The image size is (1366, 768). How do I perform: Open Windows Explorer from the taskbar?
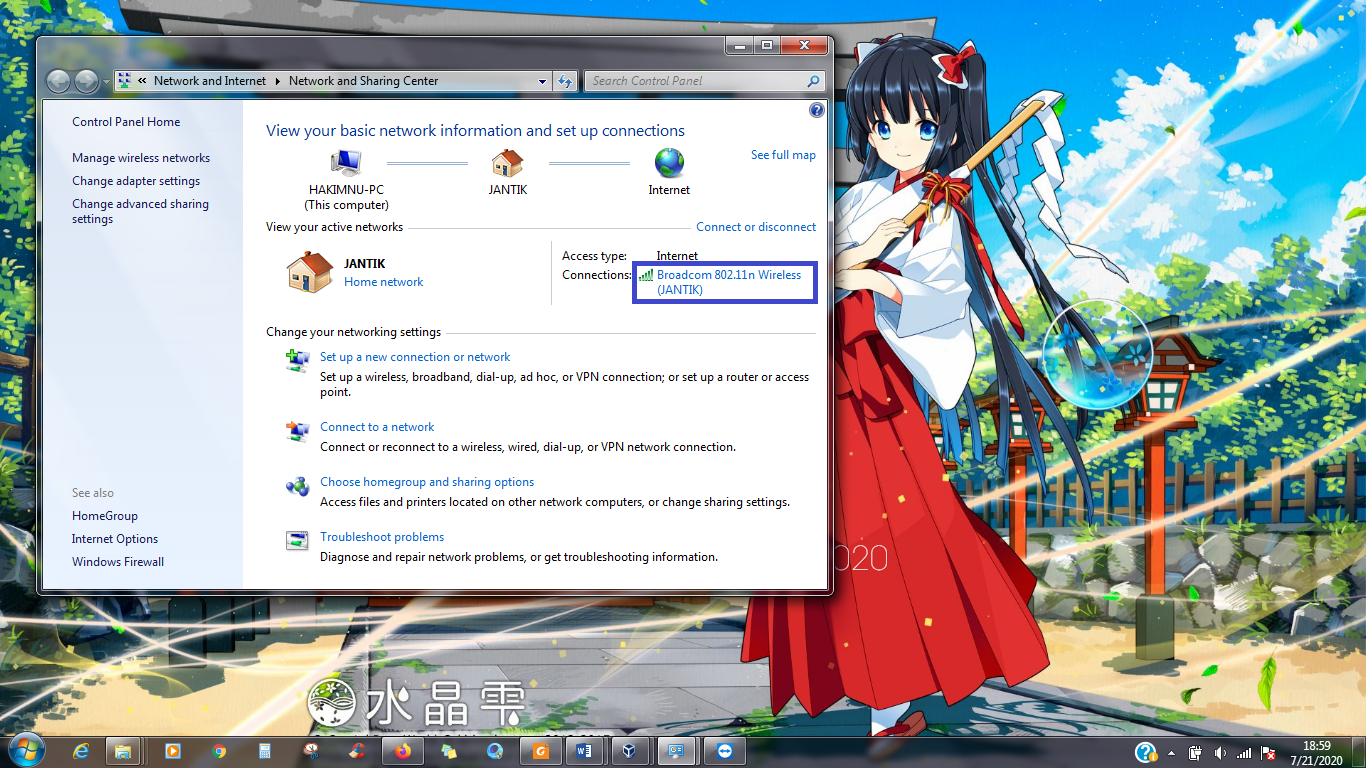tap(123, 752)
